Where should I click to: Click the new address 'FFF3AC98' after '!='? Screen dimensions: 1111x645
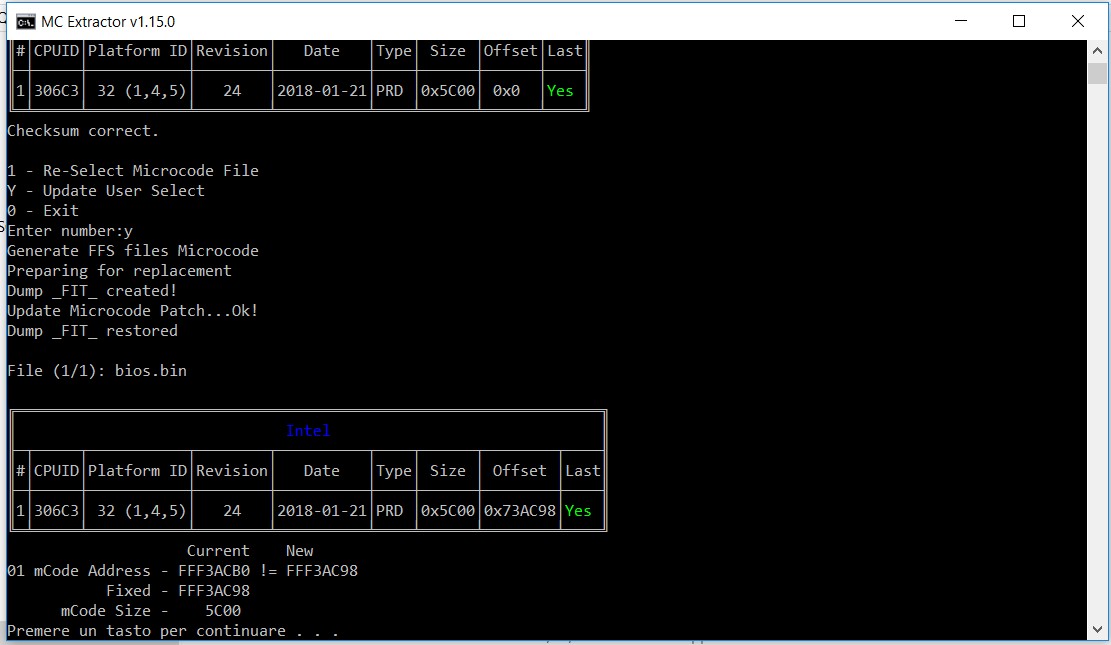(x=322, y=571)
